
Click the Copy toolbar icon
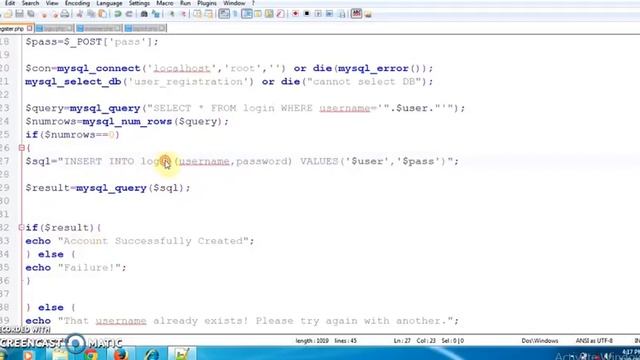click(91, 14)
